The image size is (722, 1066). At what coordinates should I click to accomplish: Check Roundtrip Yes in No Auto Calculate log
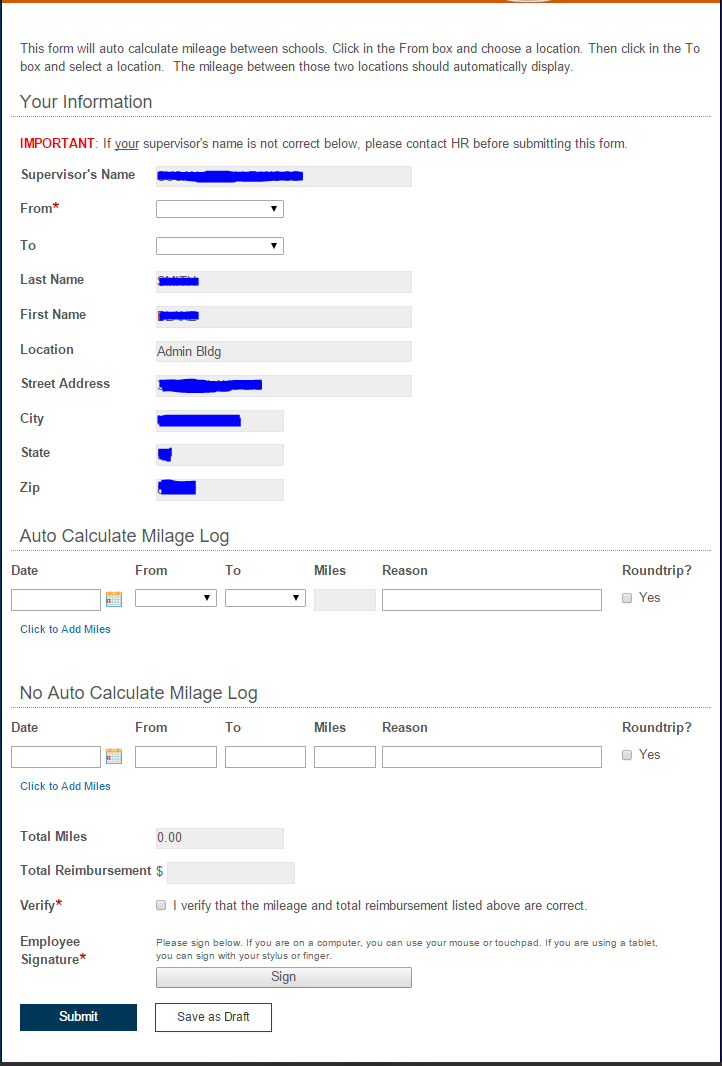click(627, 755)
